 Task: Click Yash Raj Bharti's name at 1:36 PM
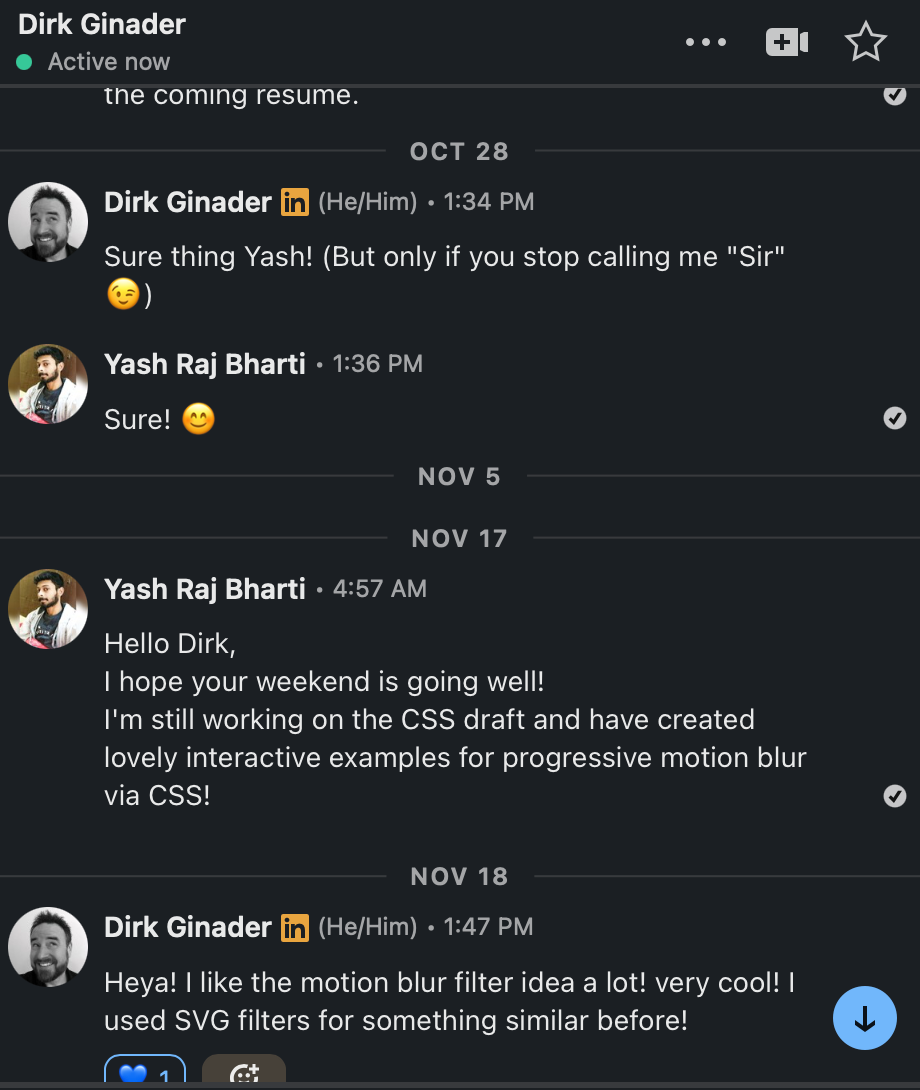pyautogui.click(x=204, y=364)
